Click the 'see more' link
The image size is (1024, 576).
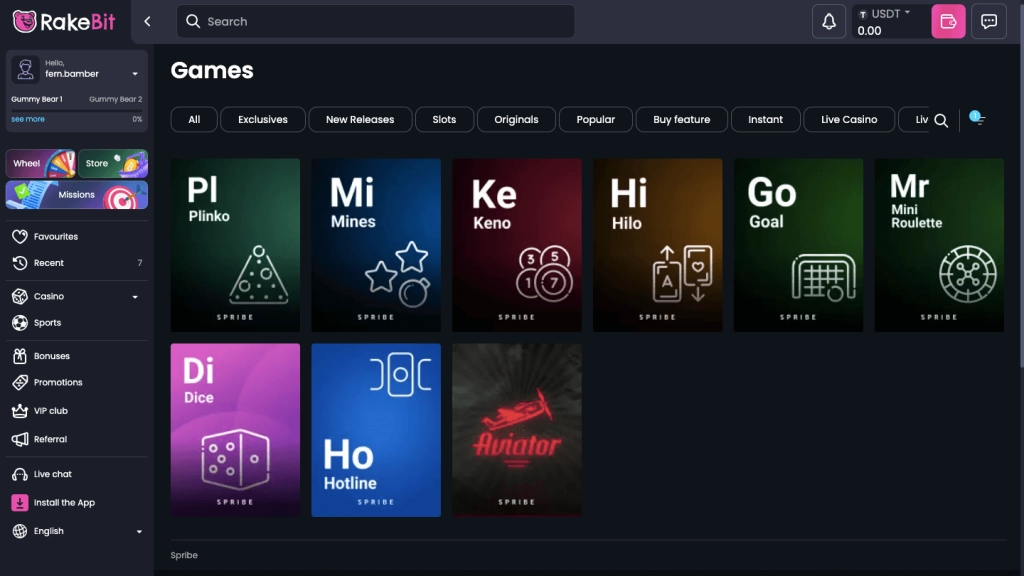tap(28, 119)
